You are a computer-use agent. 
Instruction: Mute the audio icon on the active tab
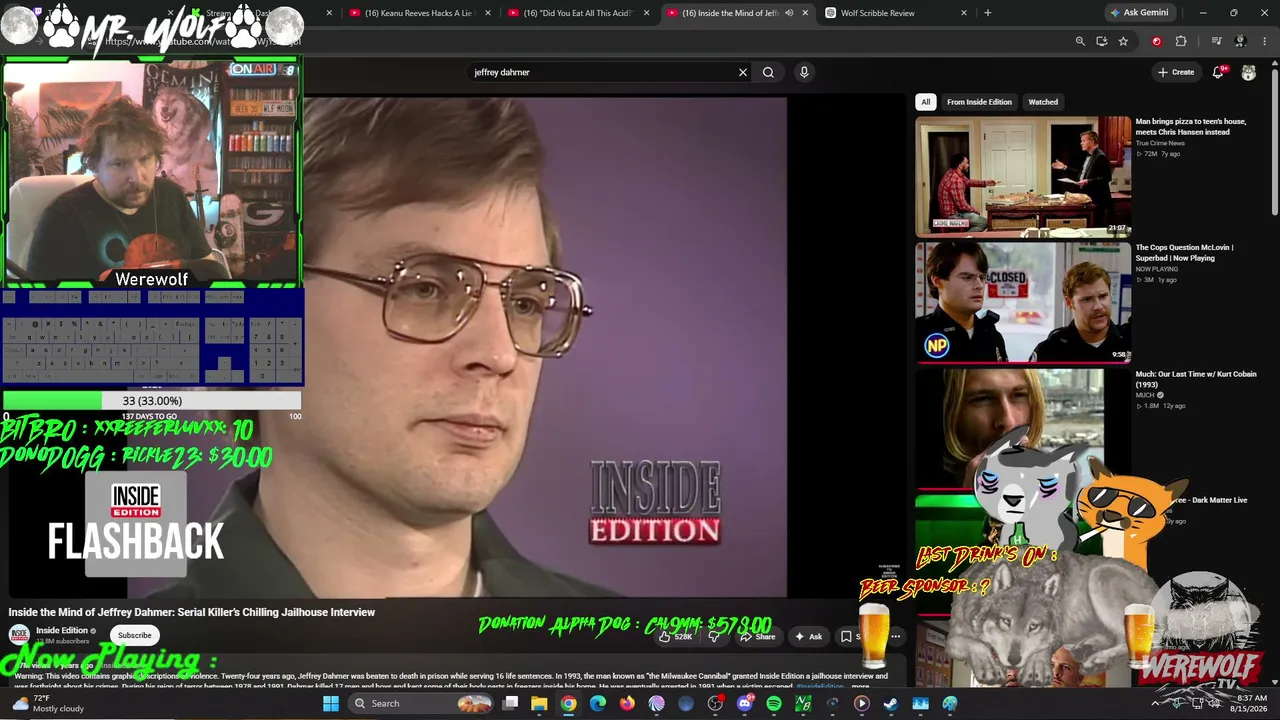pos(789,13)
